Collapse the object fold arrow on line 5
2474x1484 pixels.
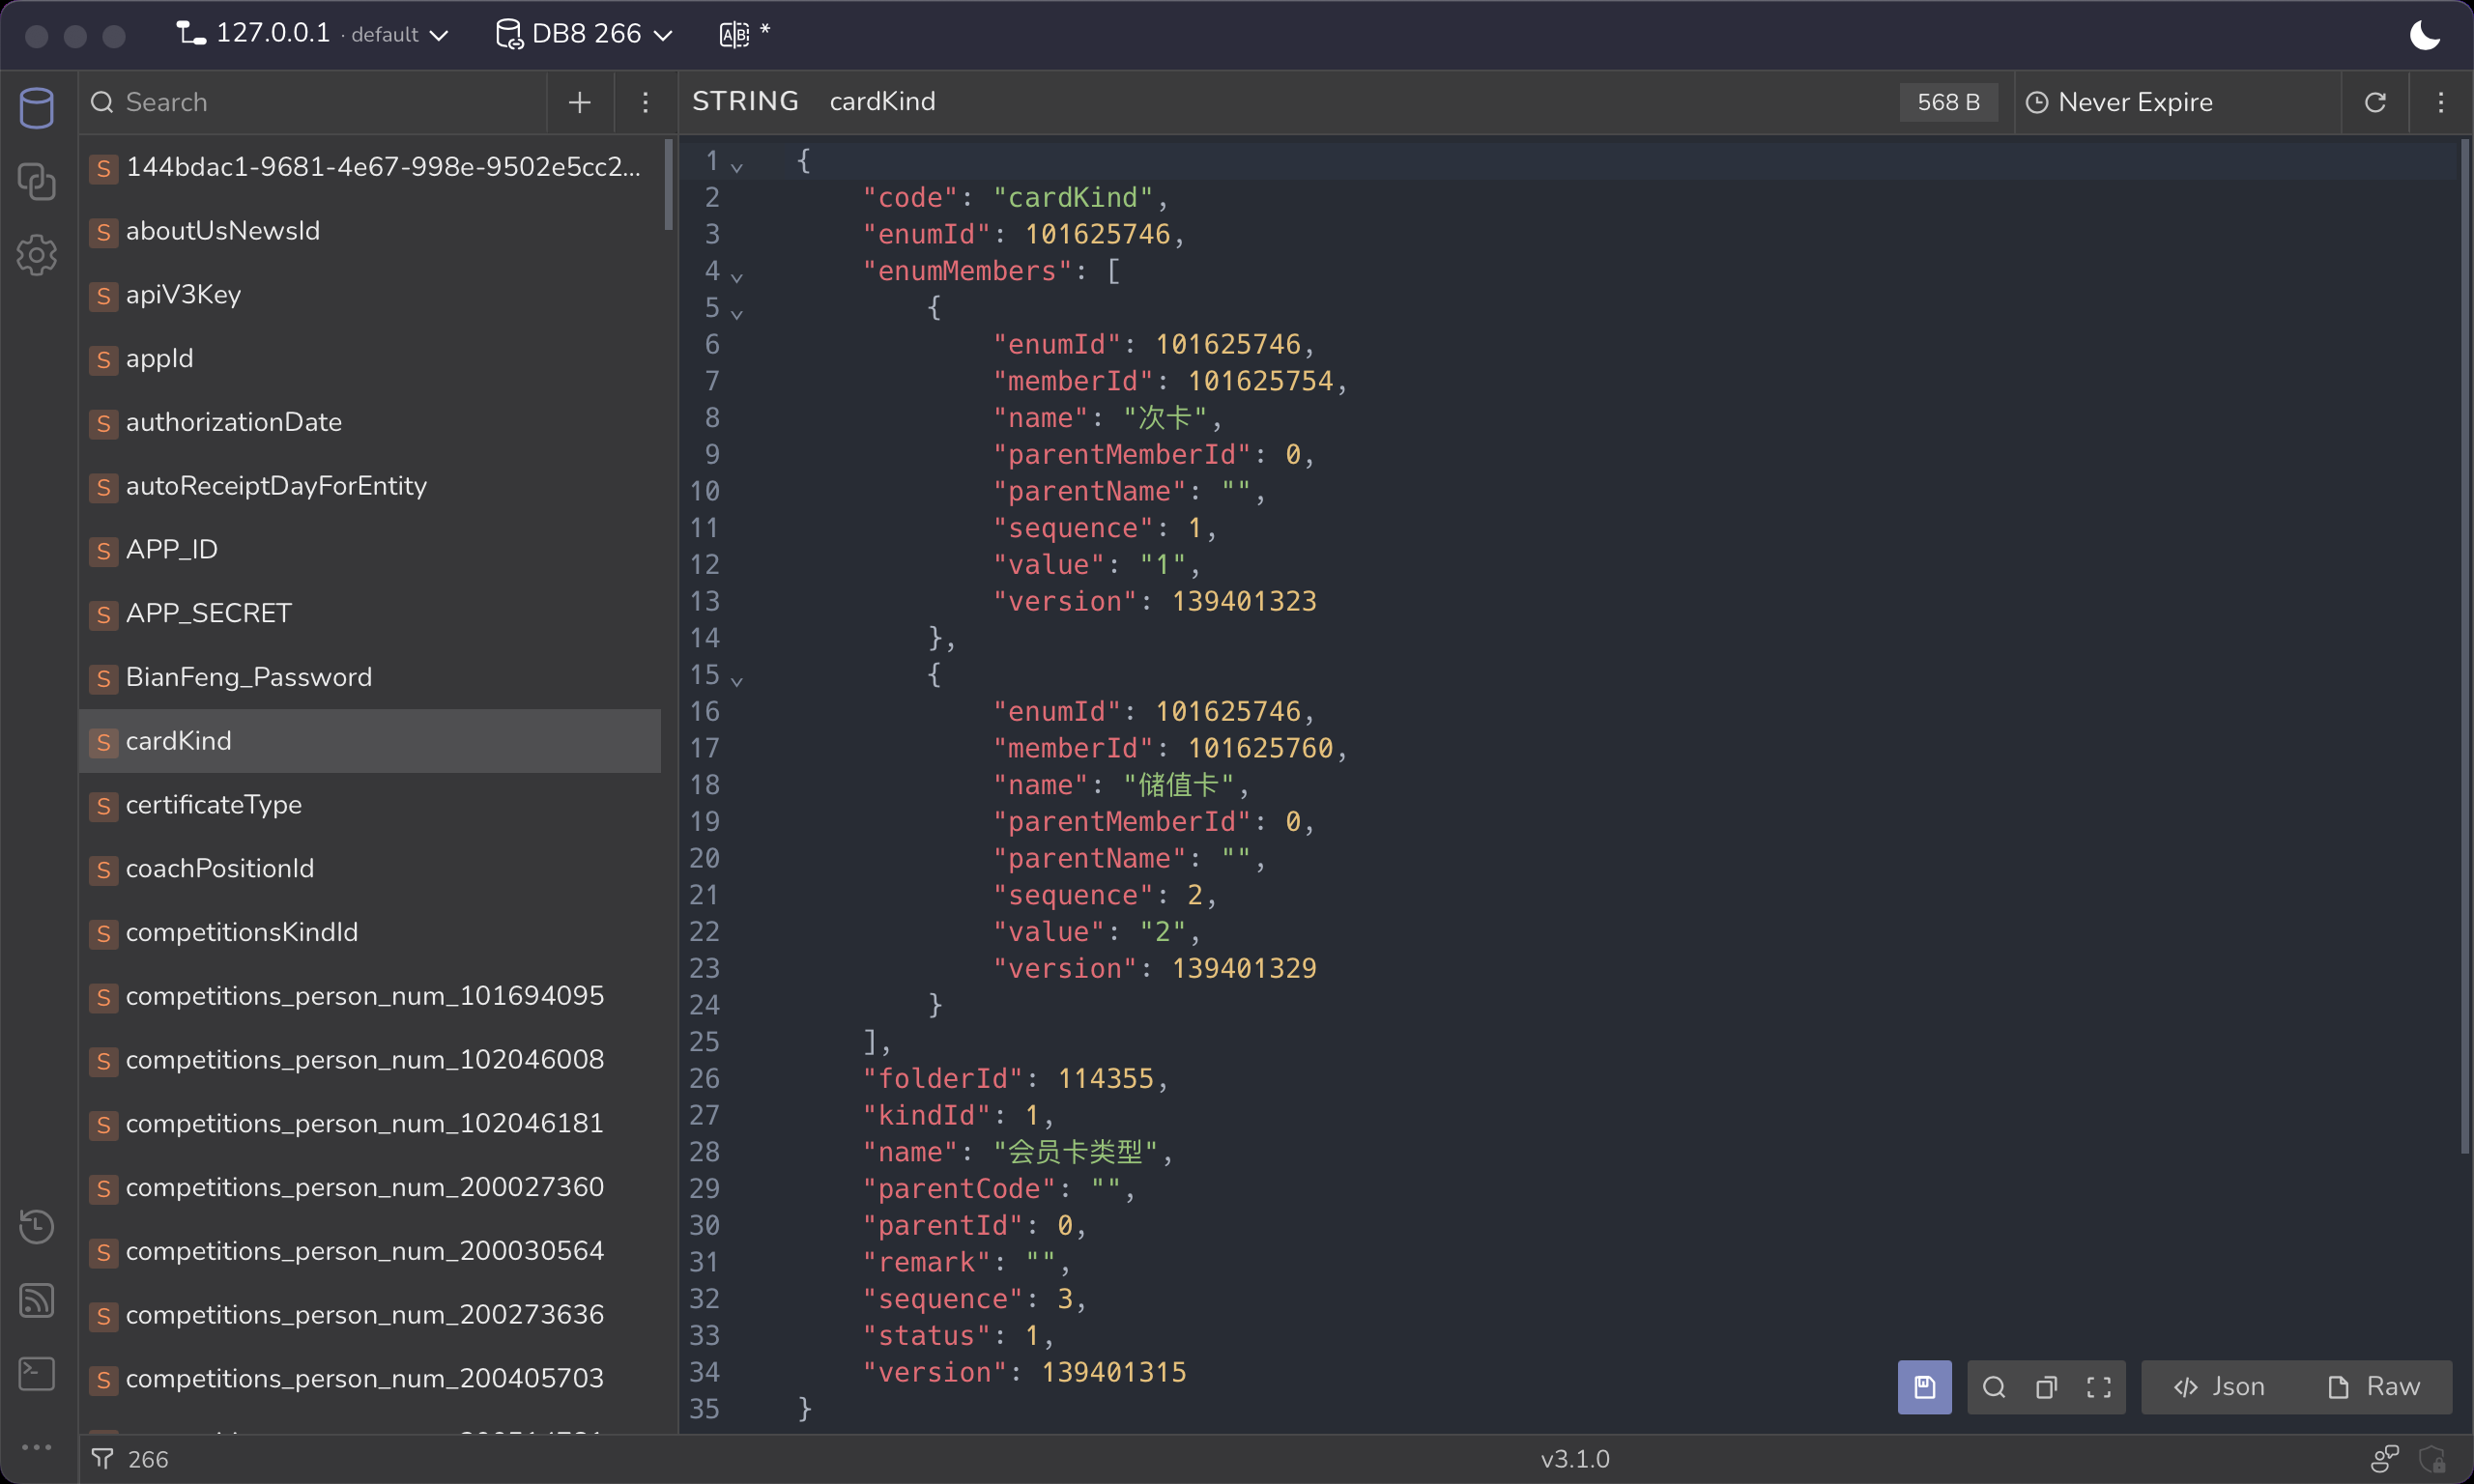[737, 314]
